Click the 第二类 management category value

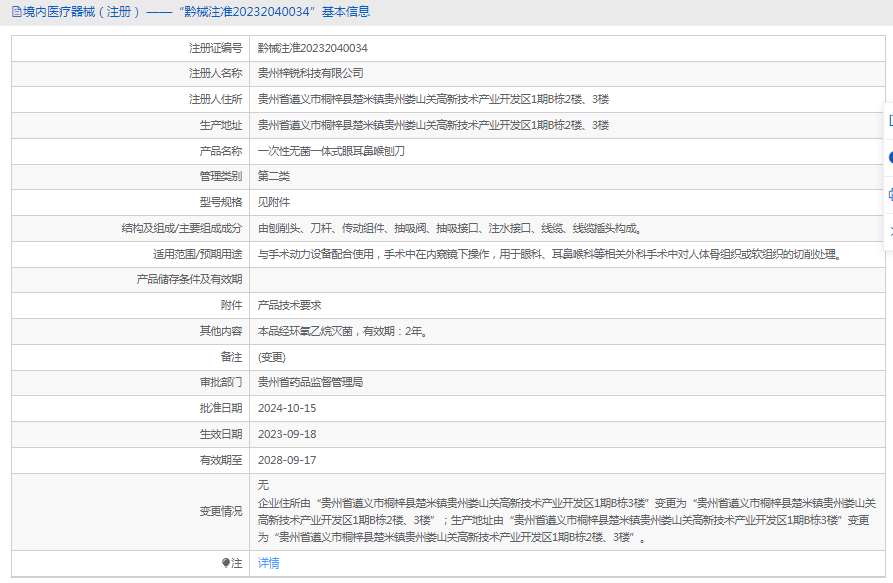[273, 176]
